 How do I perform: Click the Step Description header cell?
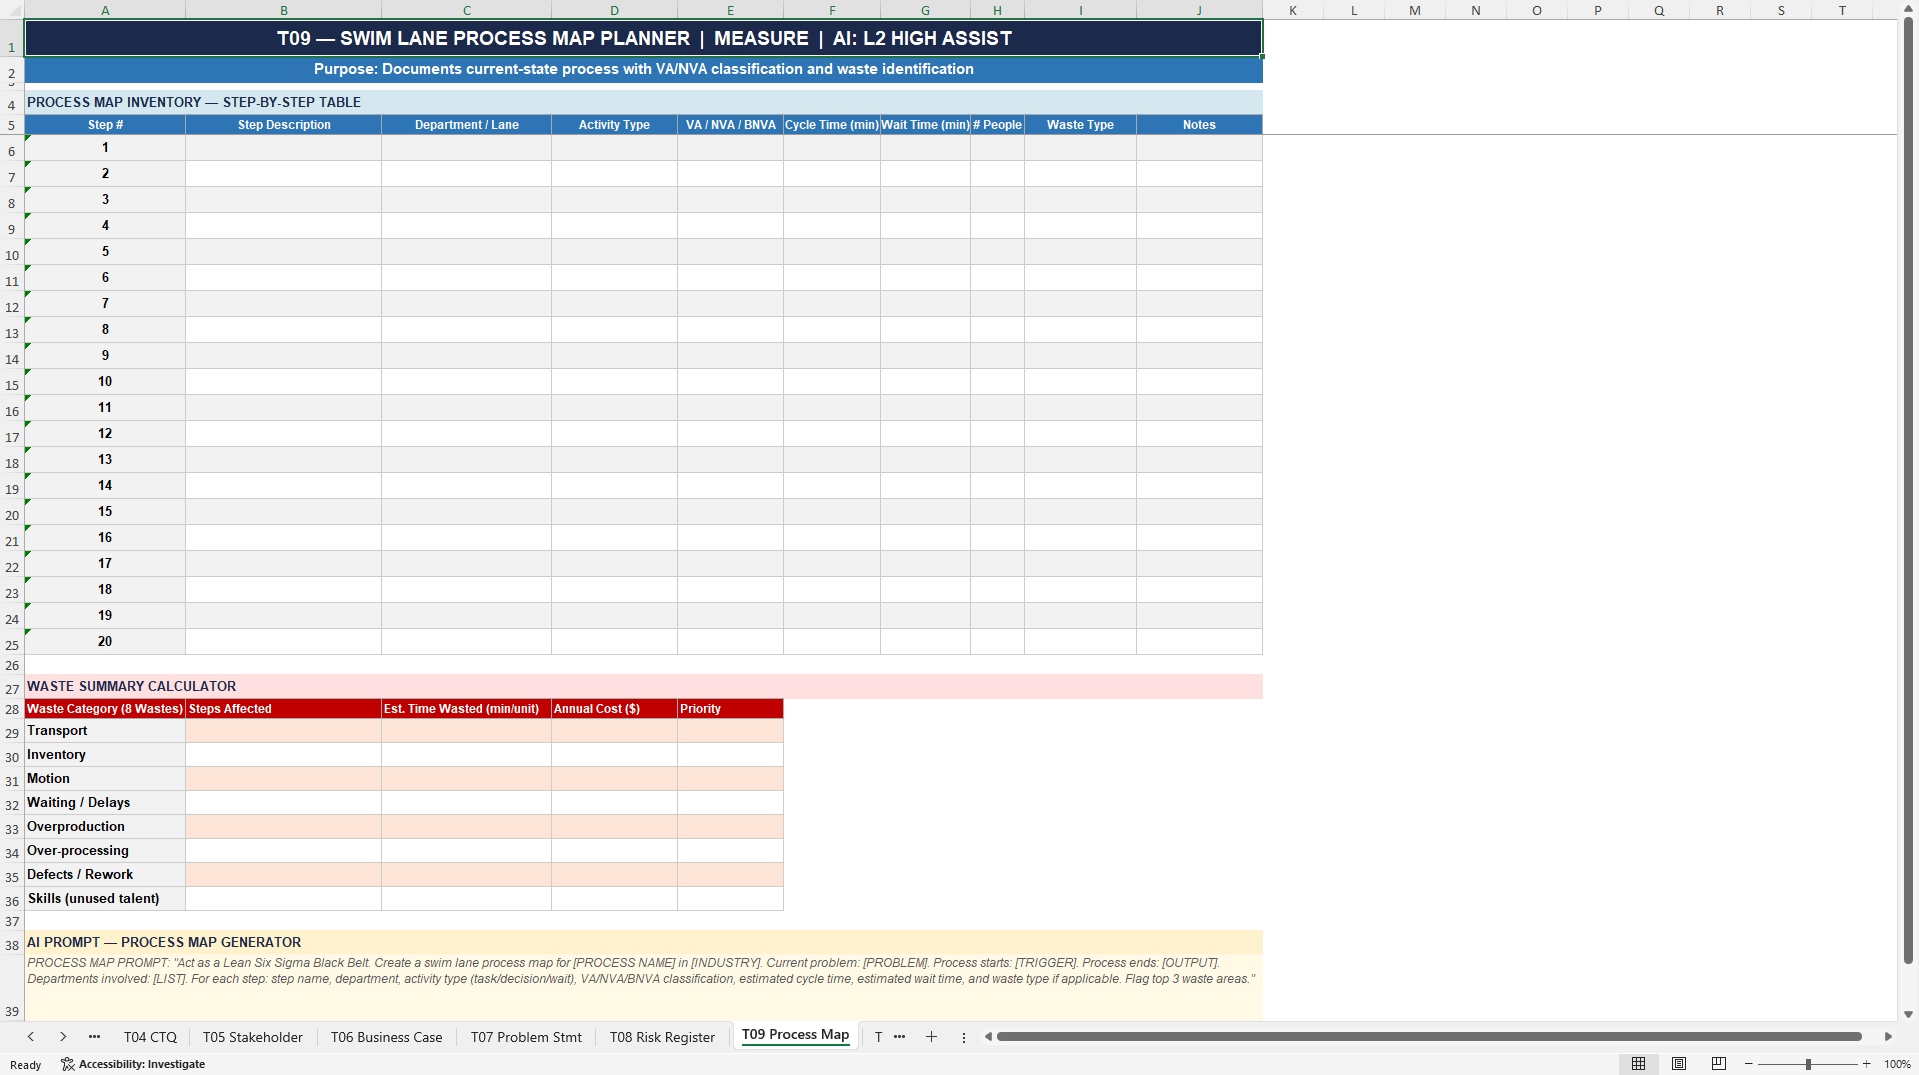pyautogui.click(x=283, y=125)
